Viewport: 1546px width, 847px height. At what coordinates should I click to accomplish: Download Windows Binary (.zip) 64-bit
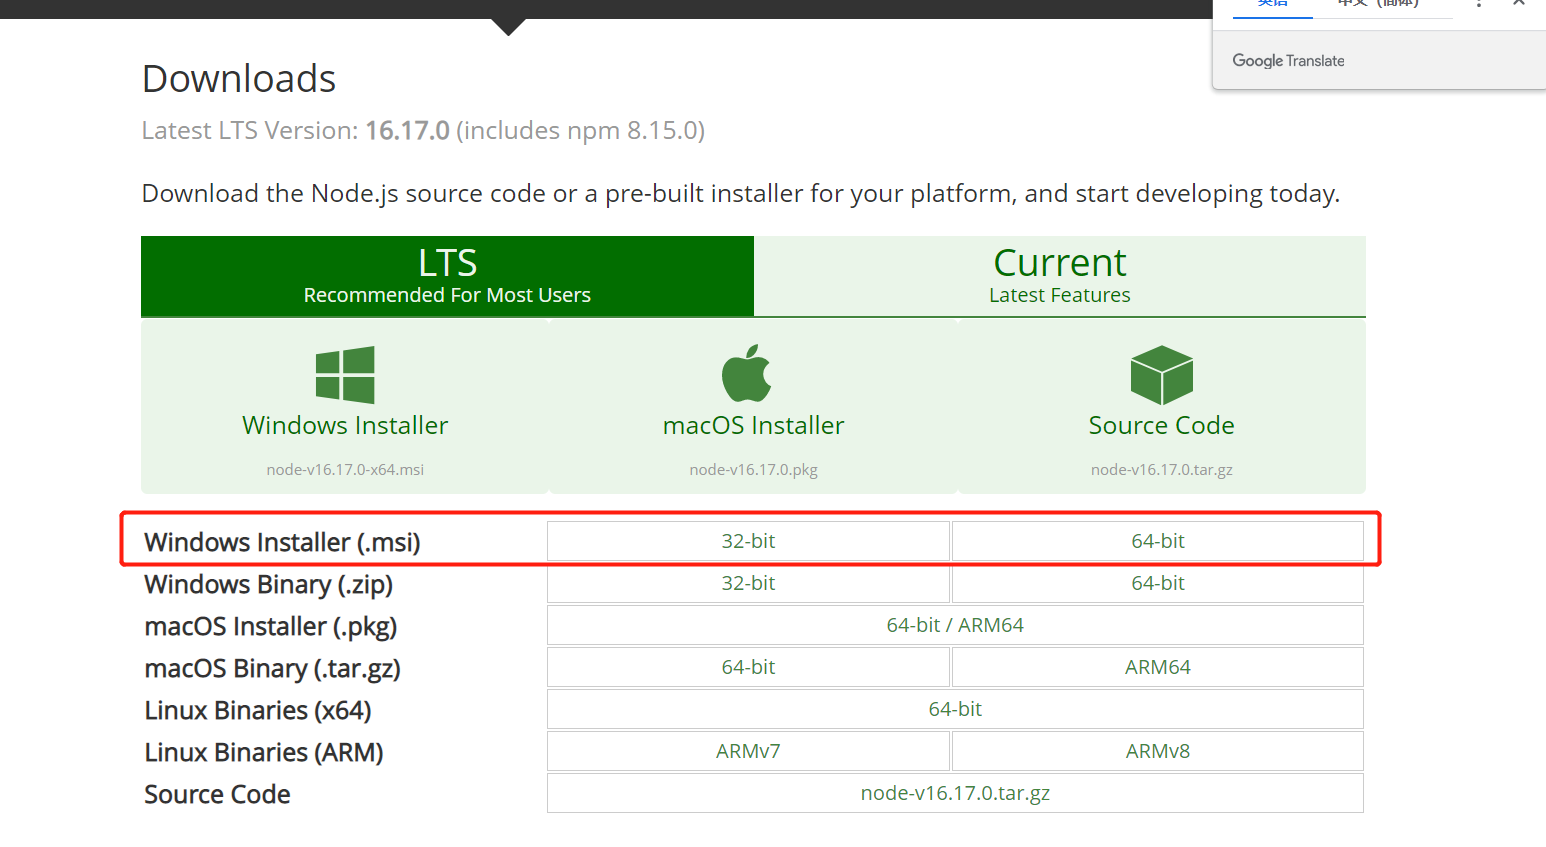(1158, 583)
